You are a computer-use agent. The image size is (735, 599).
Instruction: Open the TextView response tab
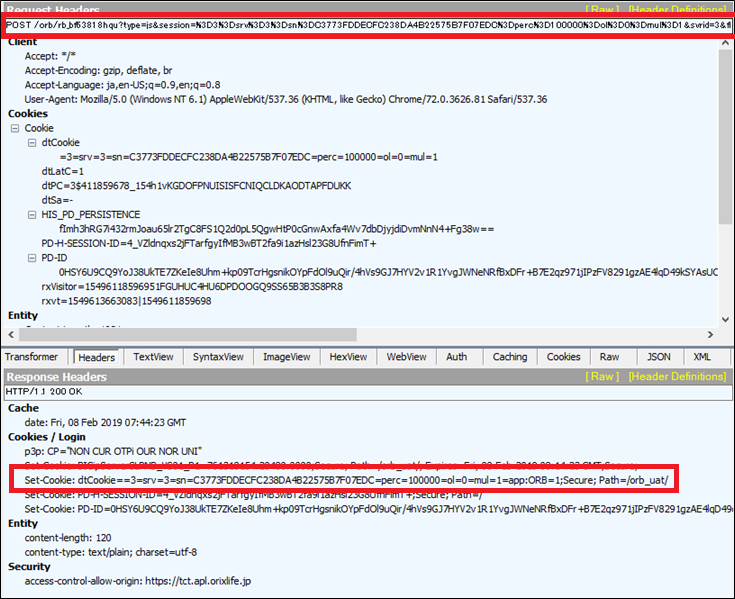[x=153, y=357]
